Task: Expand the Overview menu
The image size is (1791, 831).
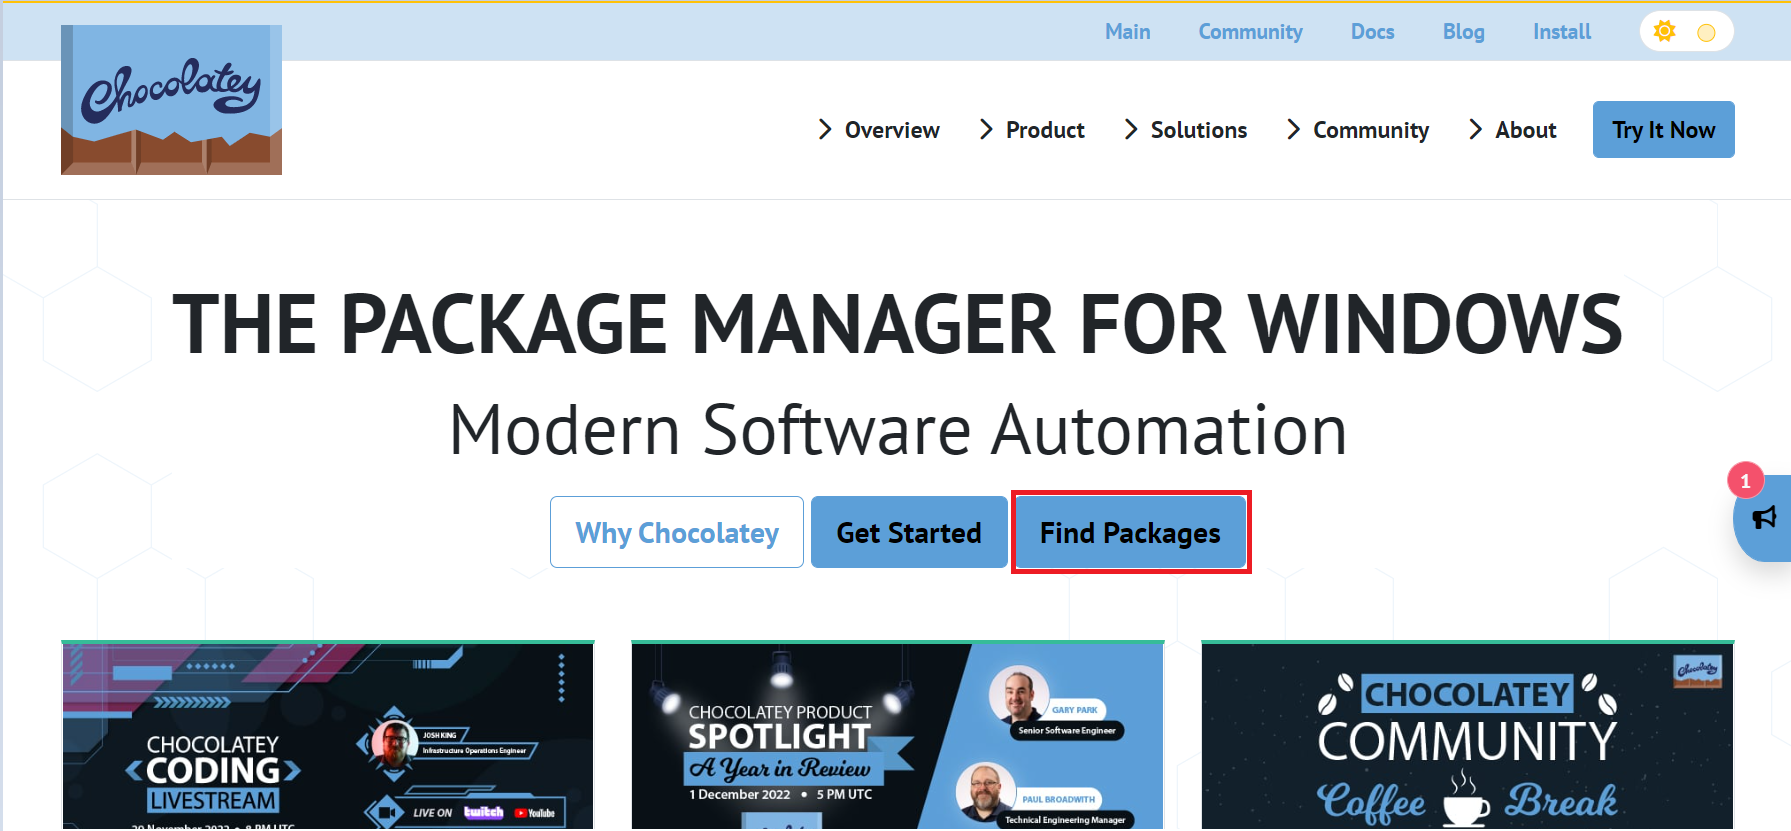Action: tap(878, 130)
